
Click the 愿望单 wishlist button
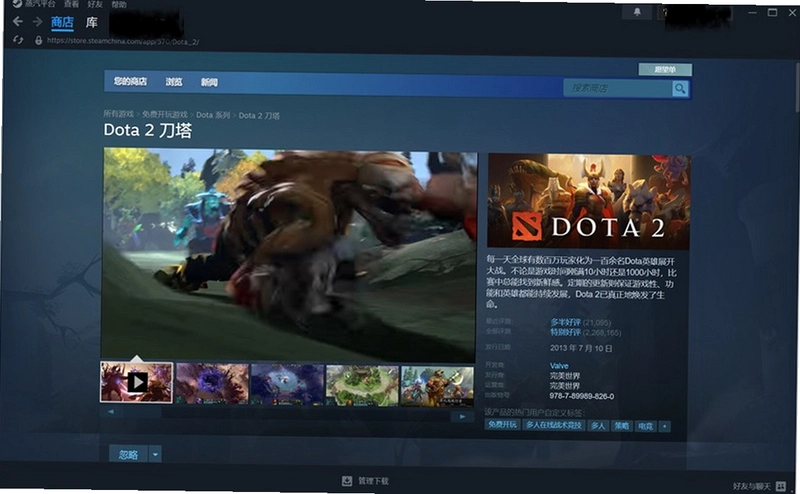tap(665, 69)
